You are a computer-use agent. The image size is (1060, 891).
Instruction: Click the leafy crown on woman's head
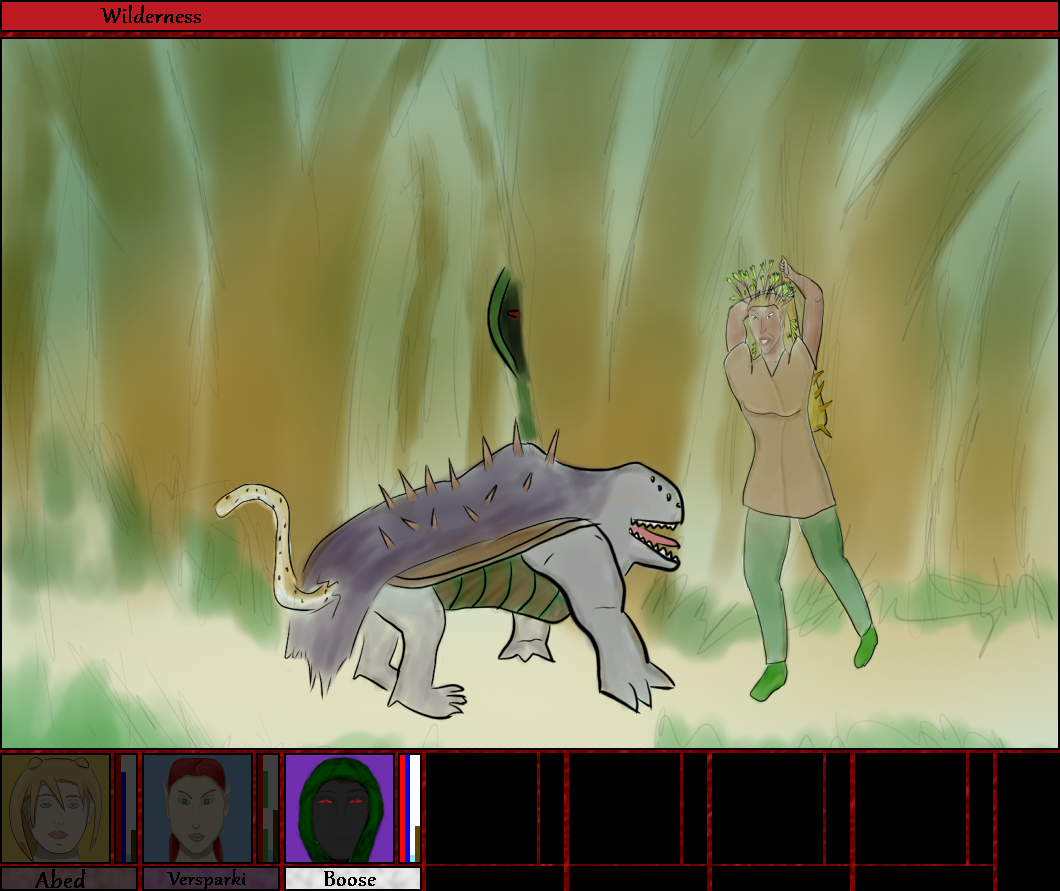click(x=760, y=280)
